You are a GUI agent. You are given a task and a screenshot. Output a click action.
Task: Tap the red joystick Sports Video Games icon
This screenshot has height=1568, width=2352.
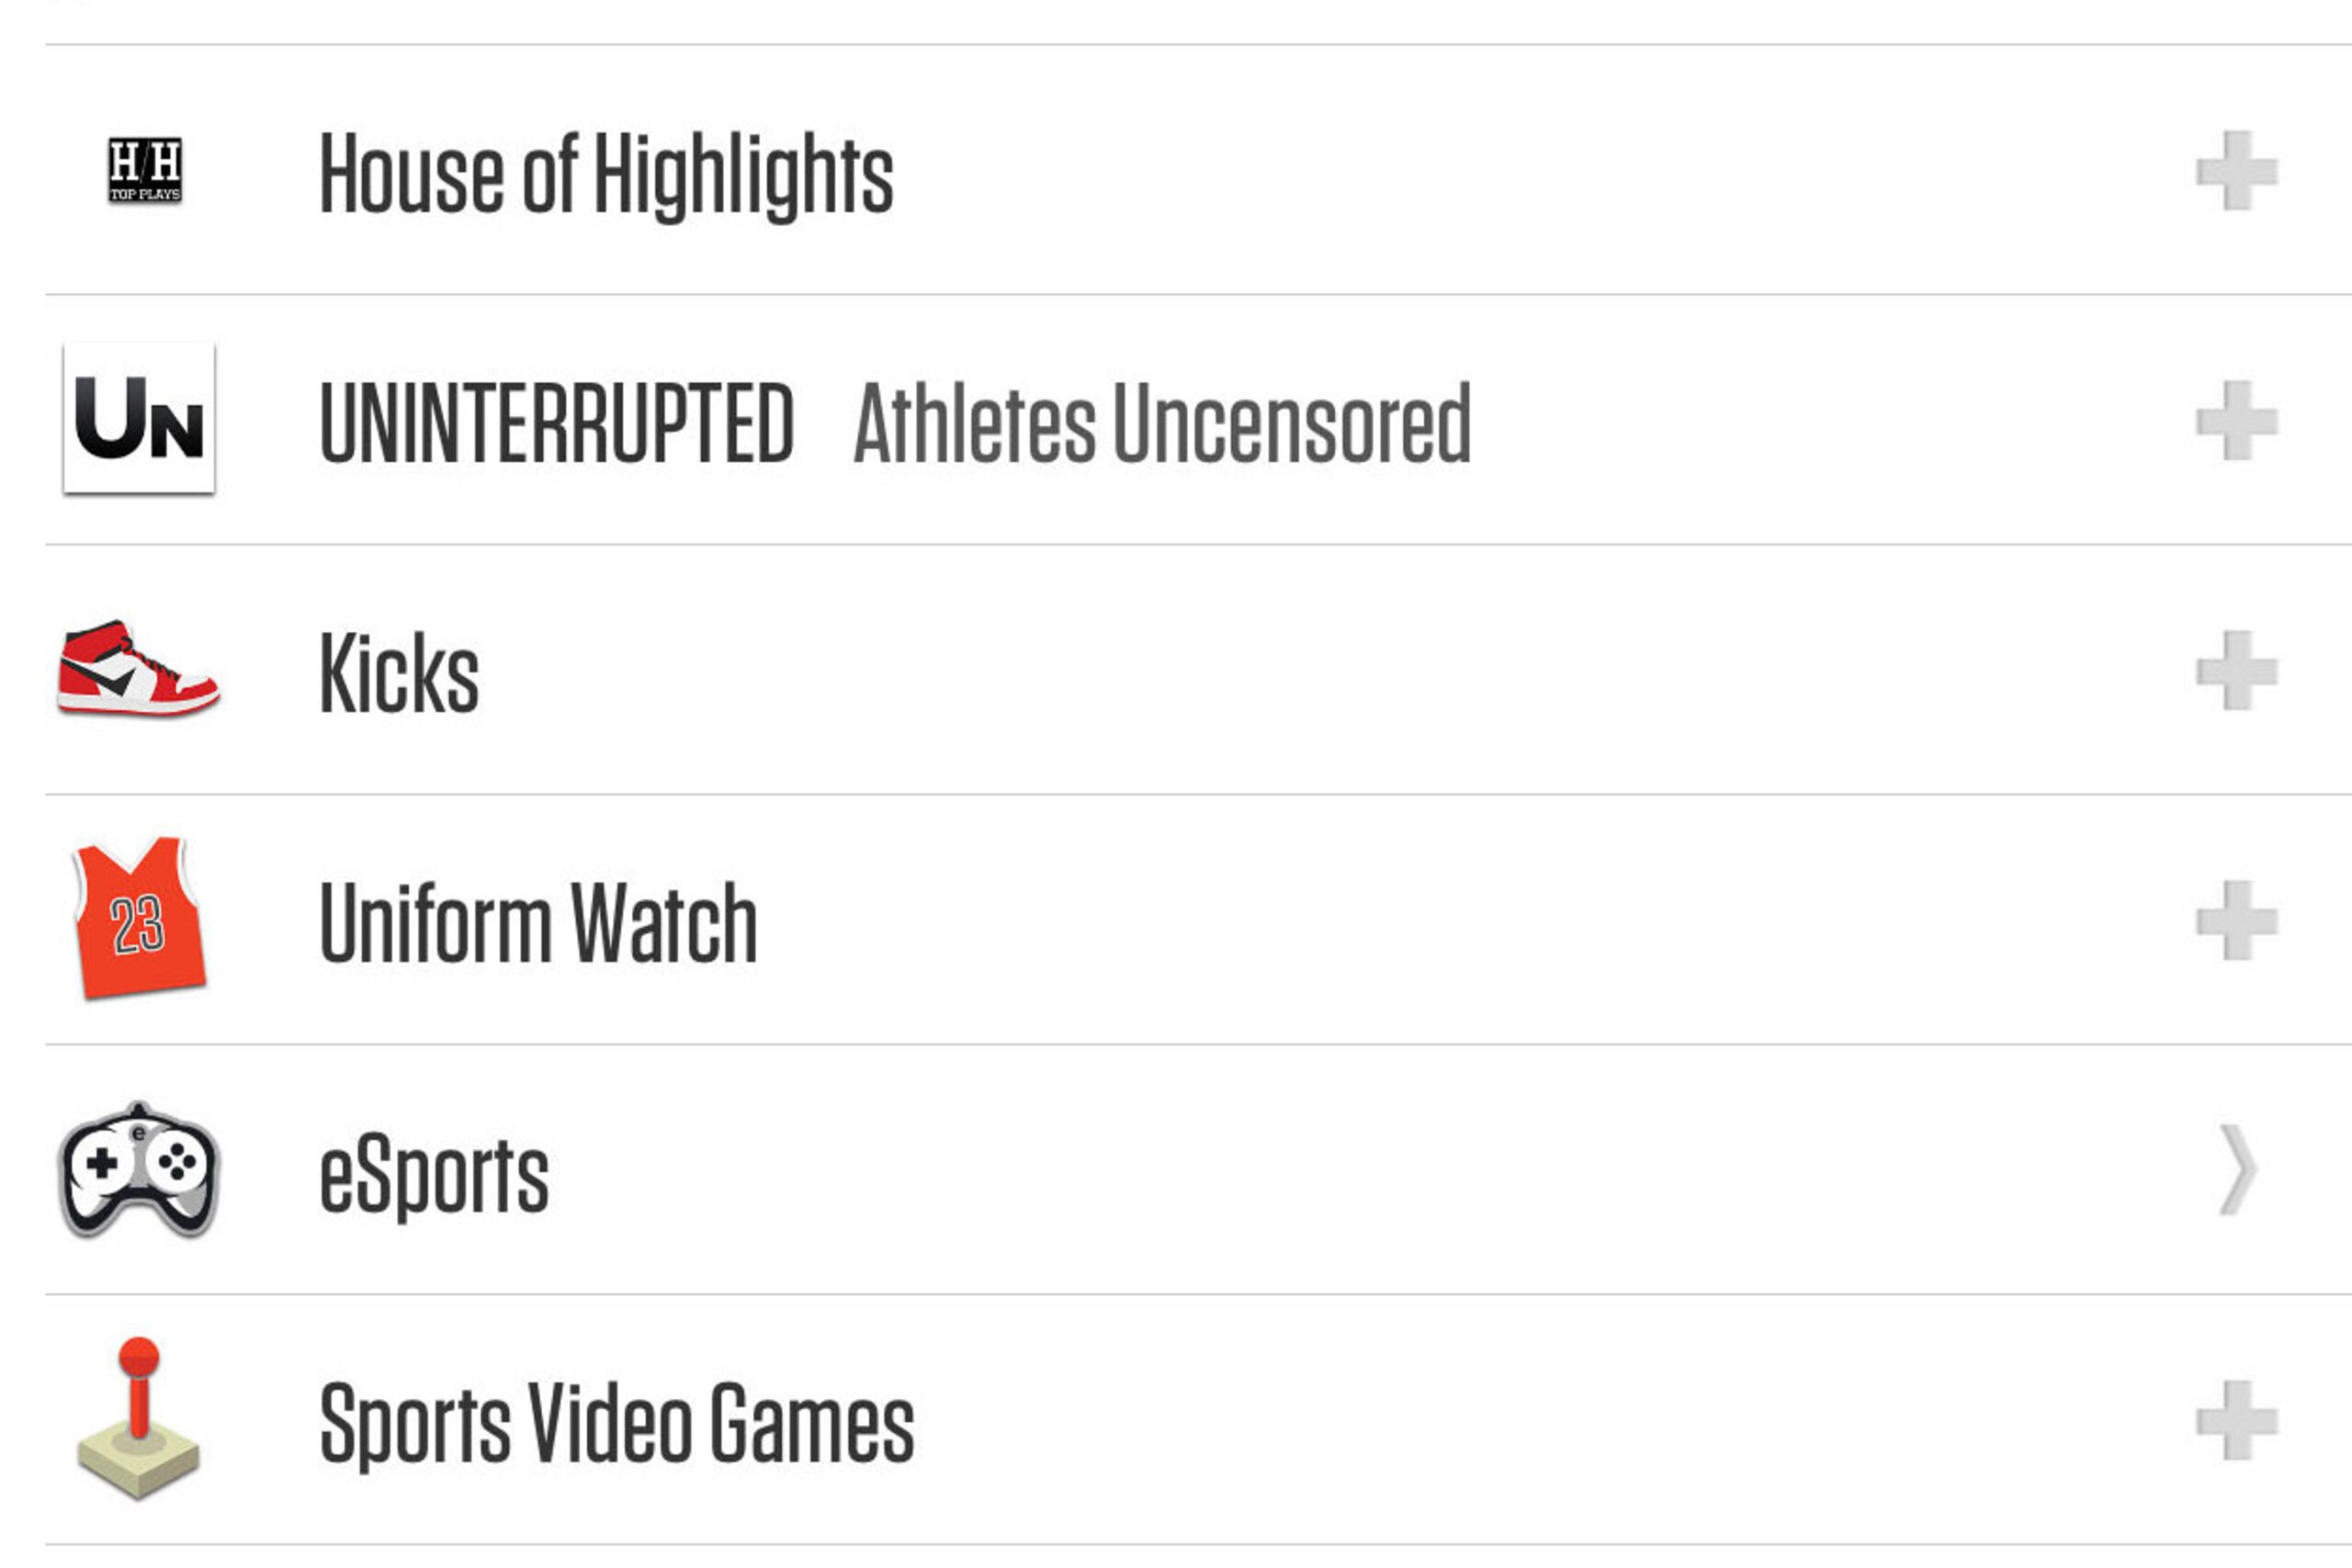(x=139, y=1419)
